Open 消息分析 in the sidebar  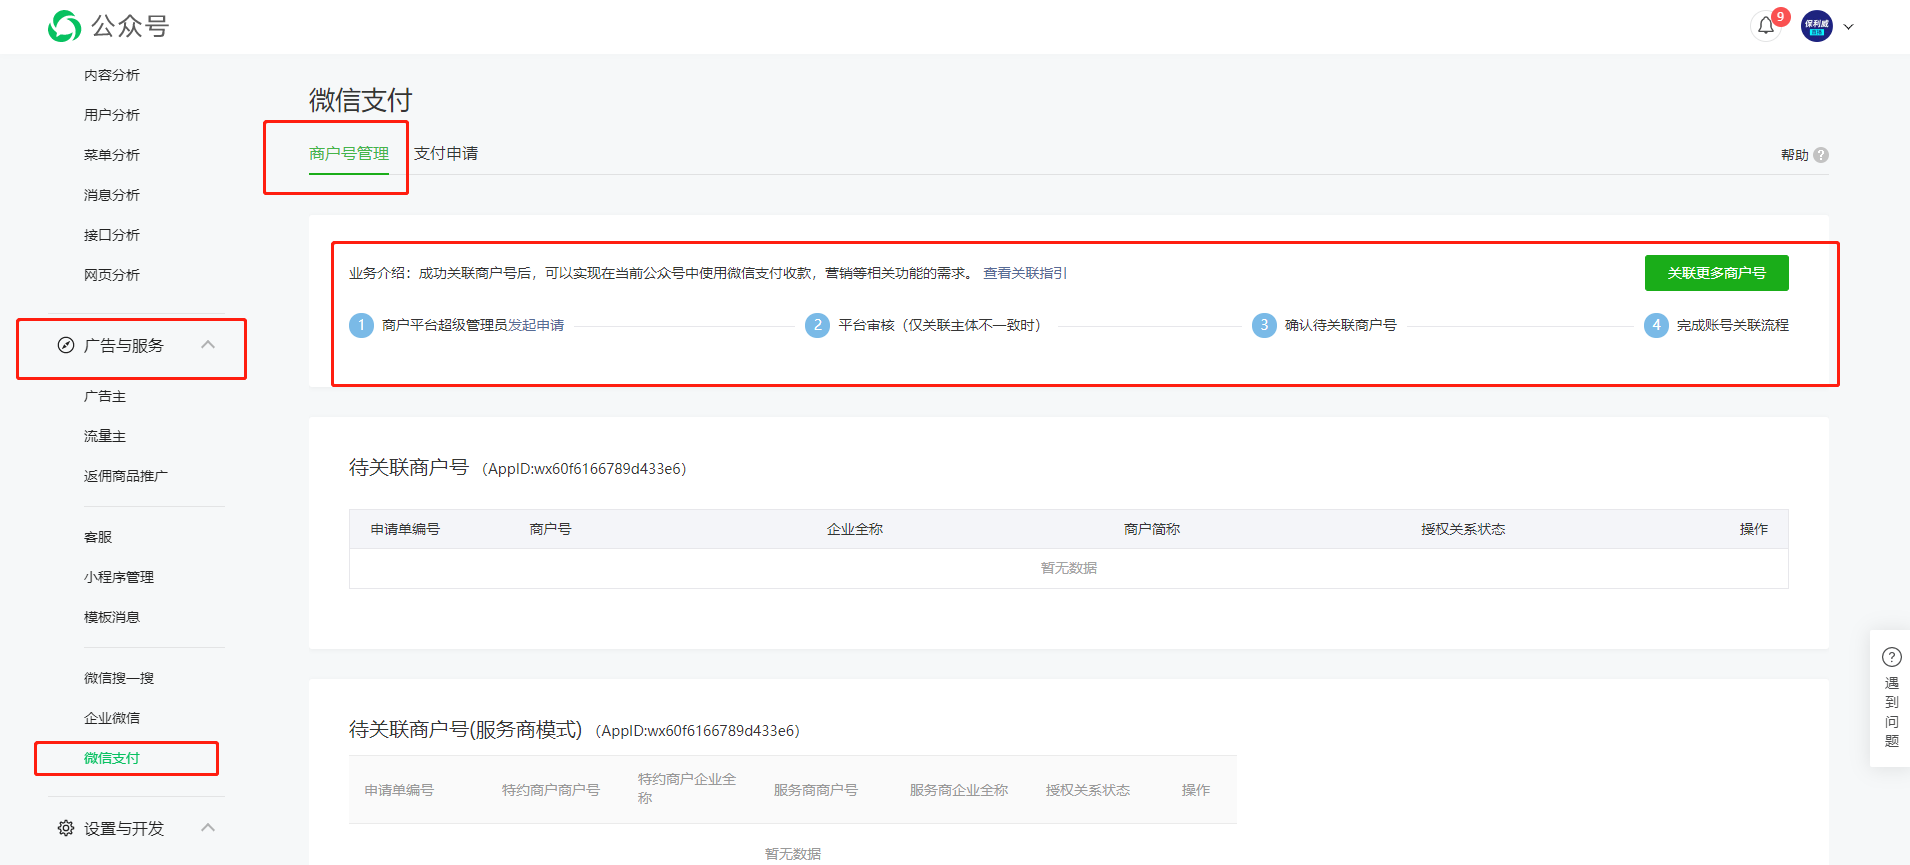pyautogui.click(x=112, y=195)
